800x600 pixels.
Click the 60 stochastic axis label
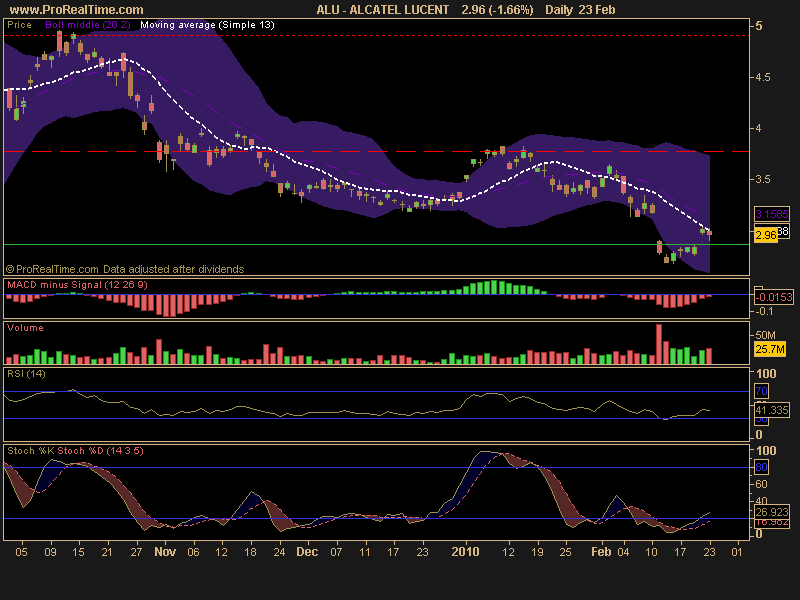pos(761,484)
